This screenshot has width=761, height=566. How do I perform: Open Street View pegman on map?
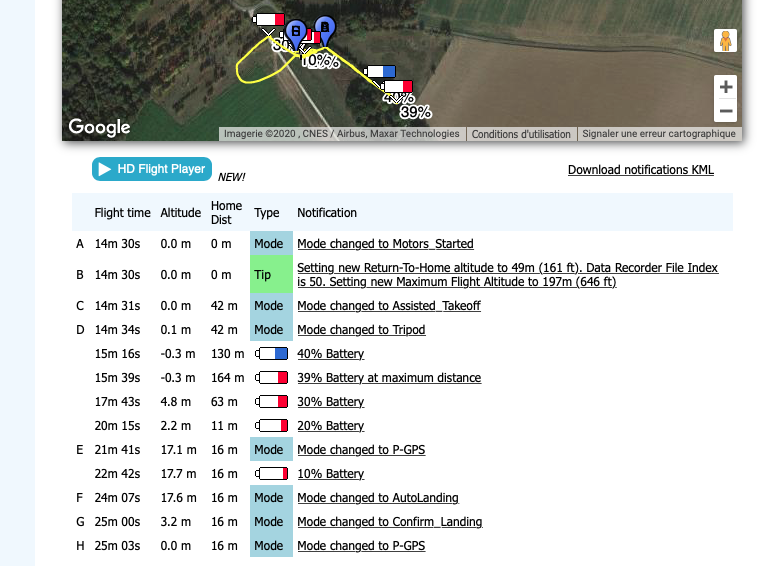(725, 41)
